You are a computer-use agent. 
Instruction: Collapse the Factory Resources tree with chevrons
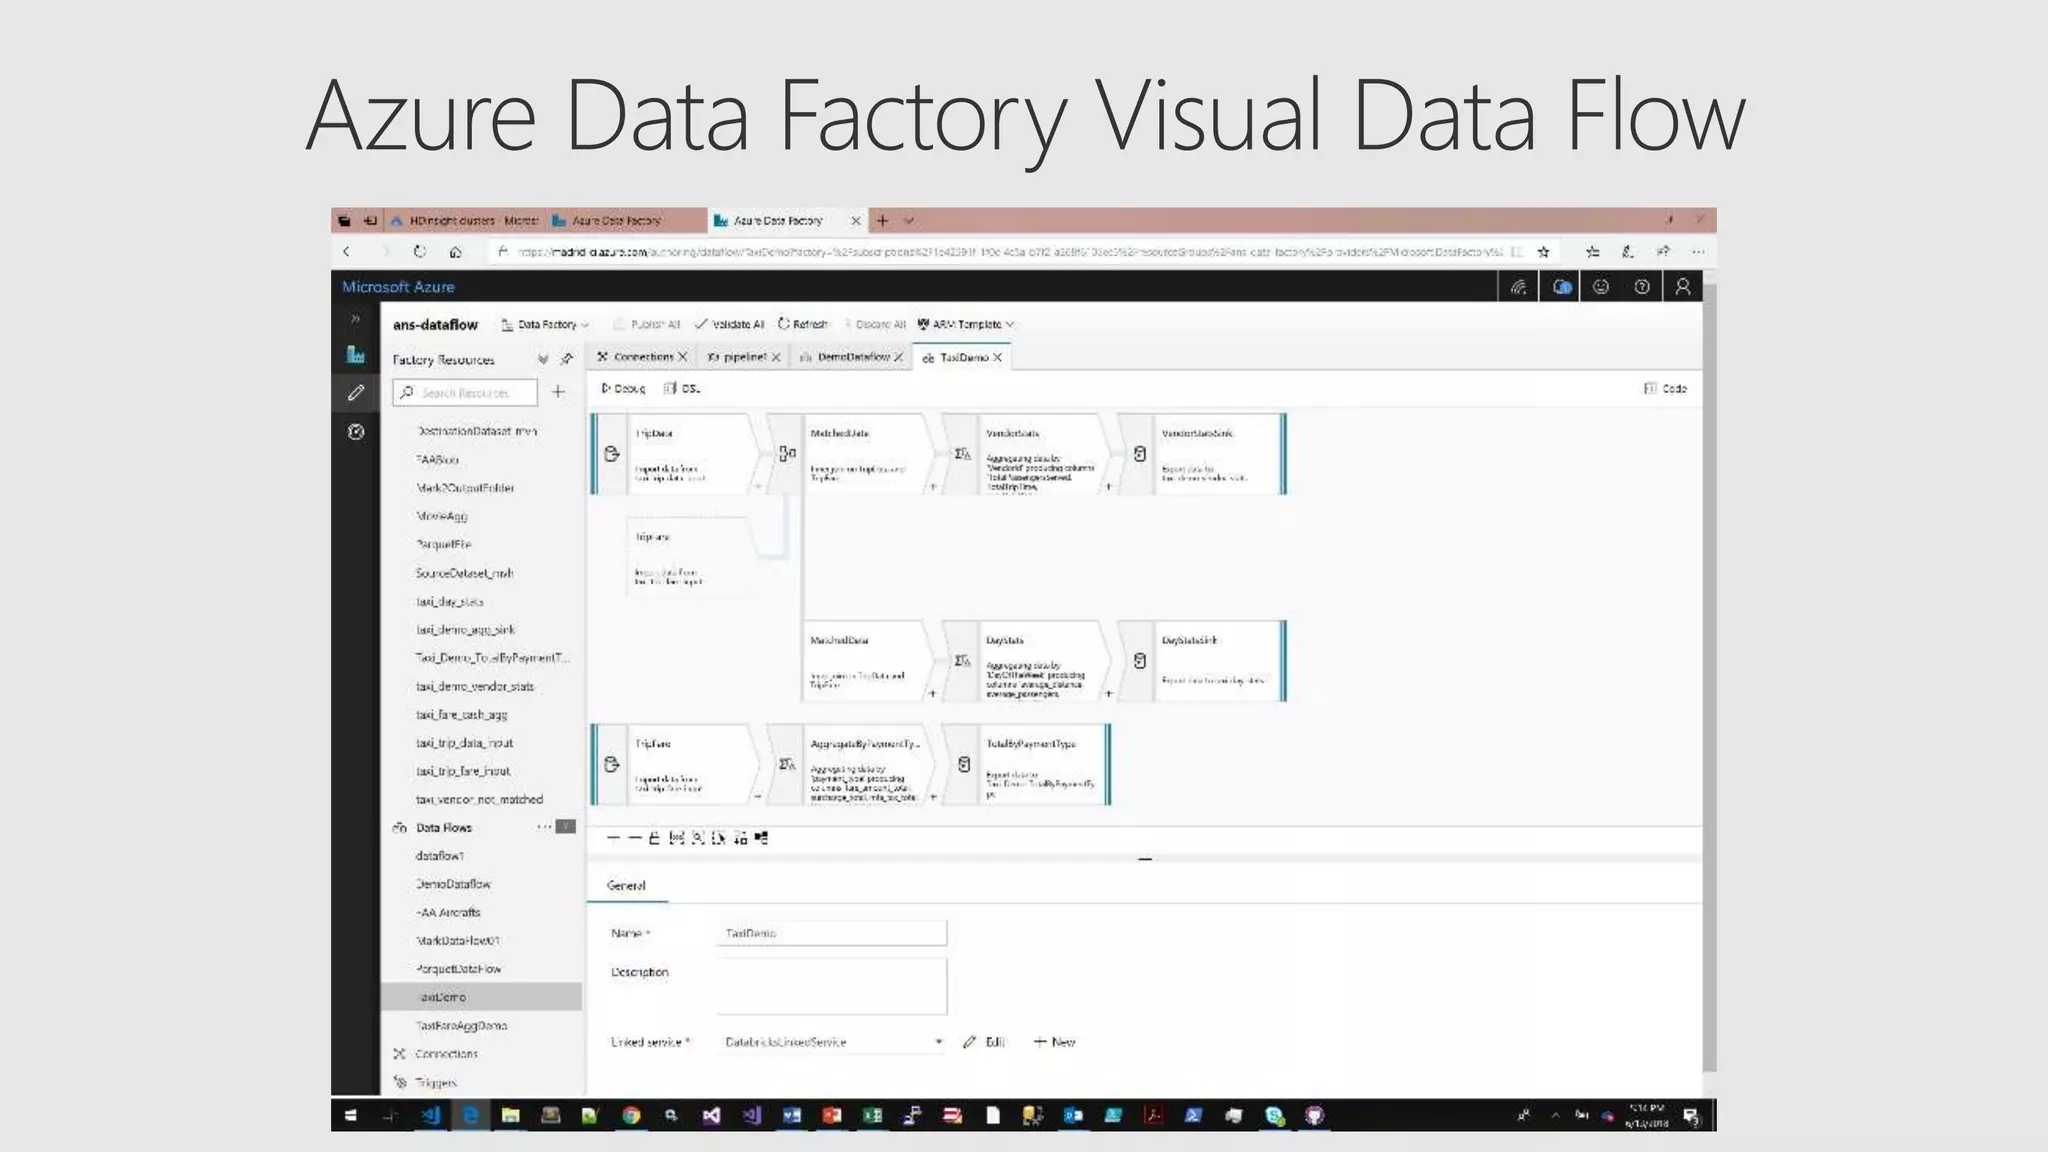542,359
